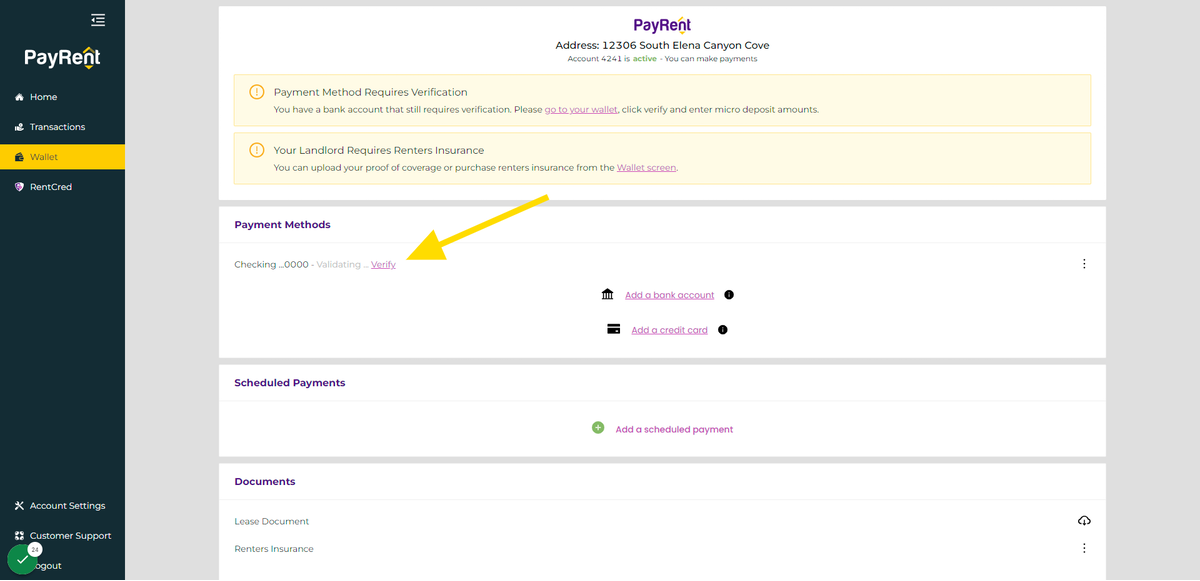Viewport: 1200px width, 581px height.
Task: Click the Home house icon
Action: coord(19,97)
